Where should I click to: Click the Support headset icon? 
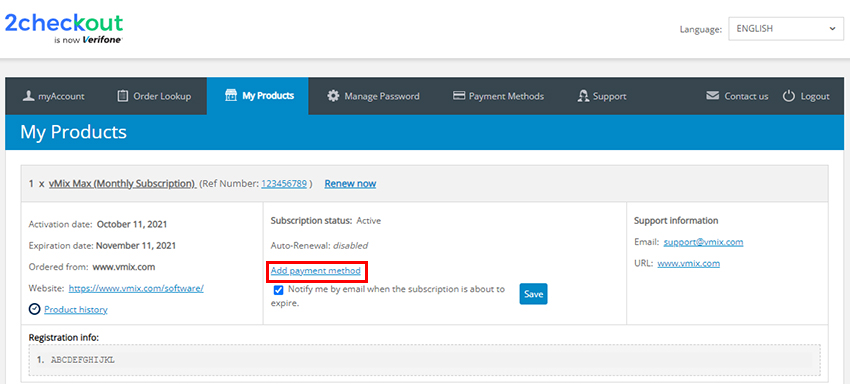click(583, 96)
